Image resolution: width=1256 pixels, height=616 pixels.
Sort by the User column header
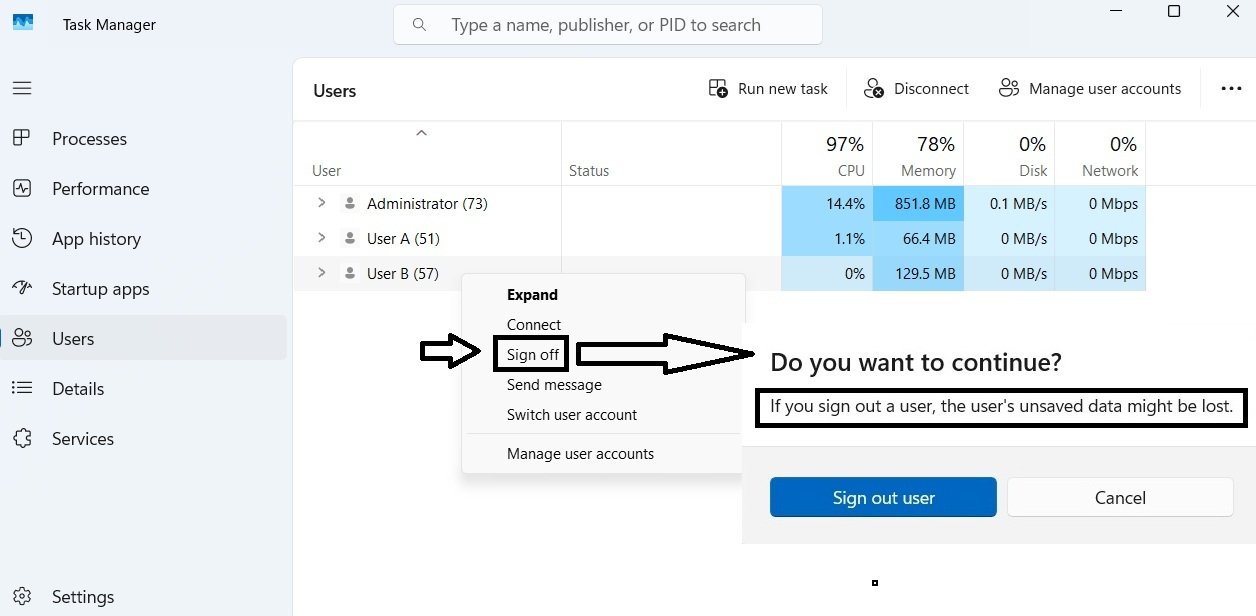click(x=427, y=154)
